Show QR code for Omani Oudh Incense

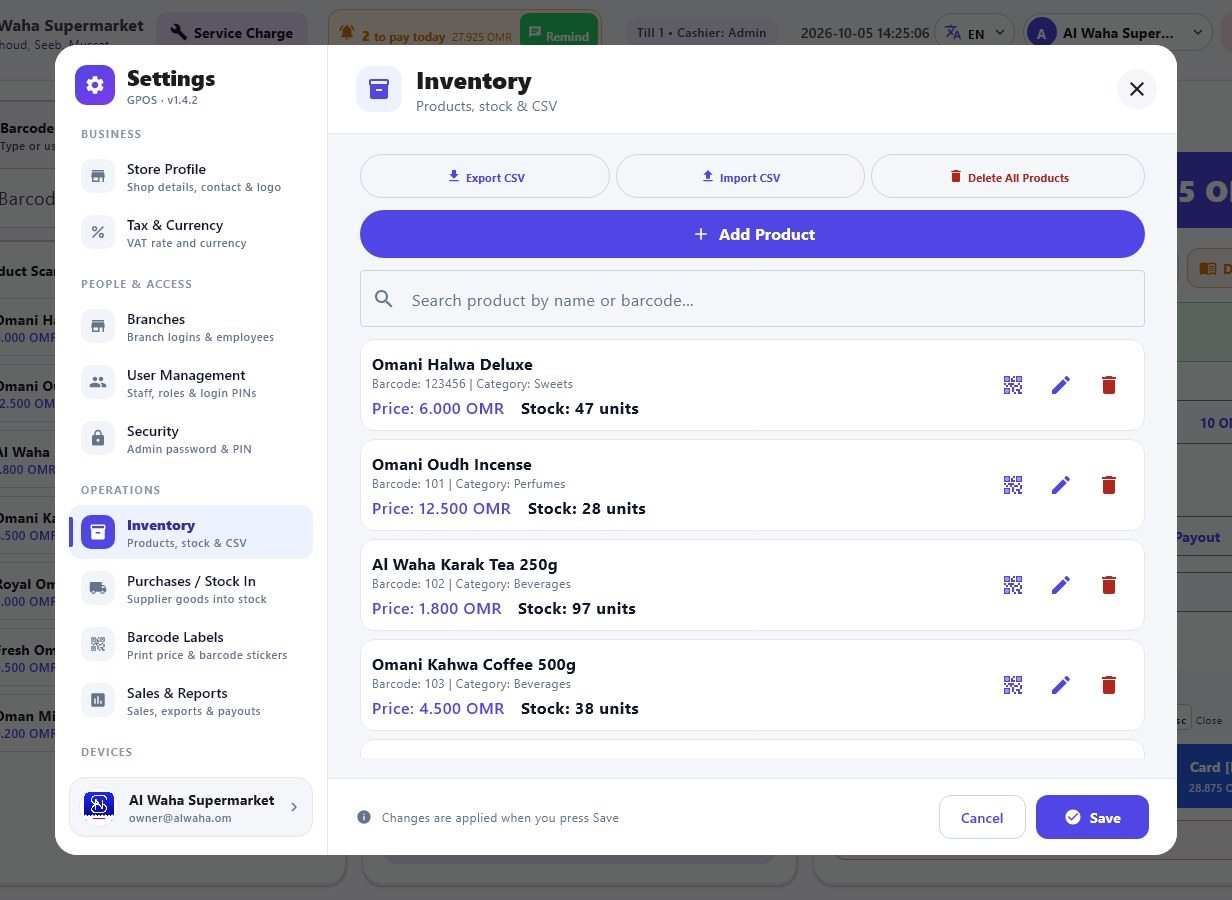coord(1013,485)
